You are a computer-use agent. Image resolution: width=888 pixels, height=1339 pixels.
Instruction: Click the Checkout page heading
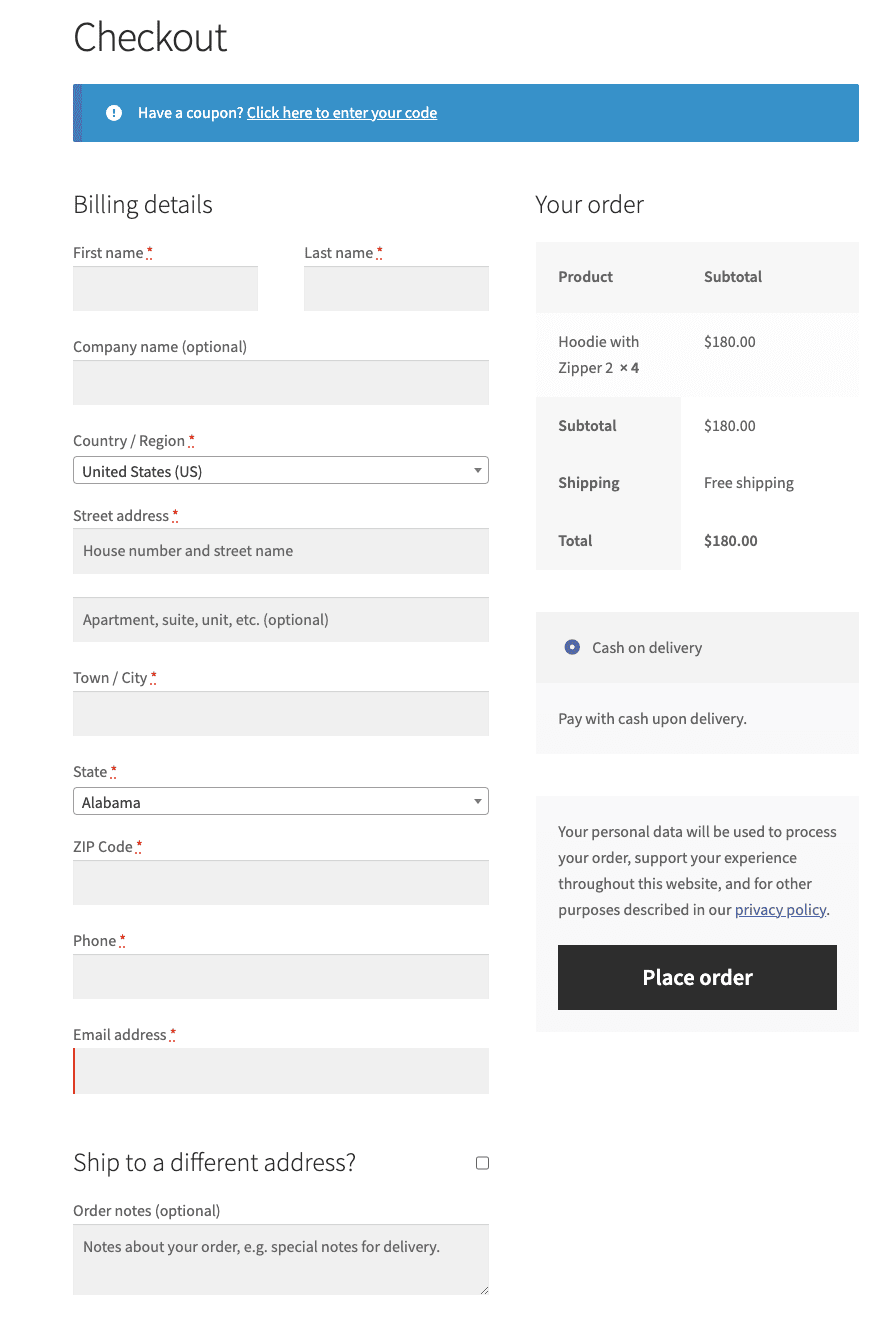point(150,37)
